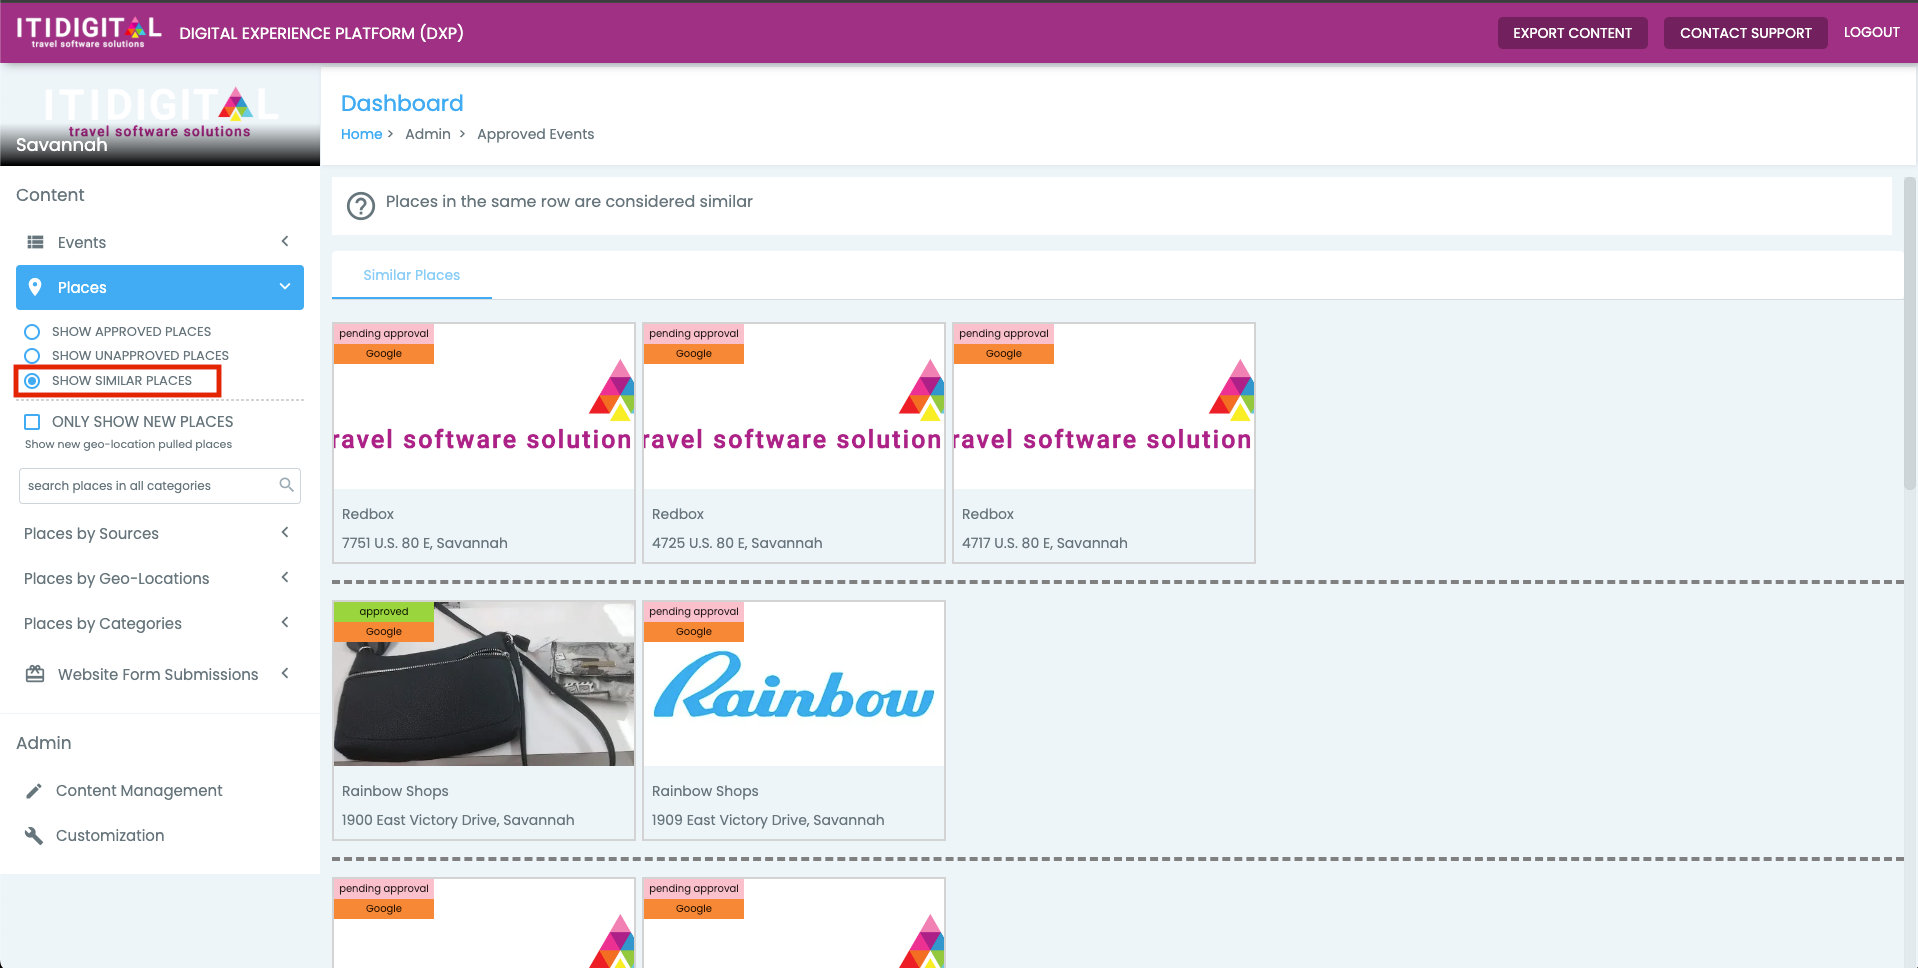Click the Dashboard page heading
The width and height of the screenshot is (1918, 968).
tap(402, 103)
